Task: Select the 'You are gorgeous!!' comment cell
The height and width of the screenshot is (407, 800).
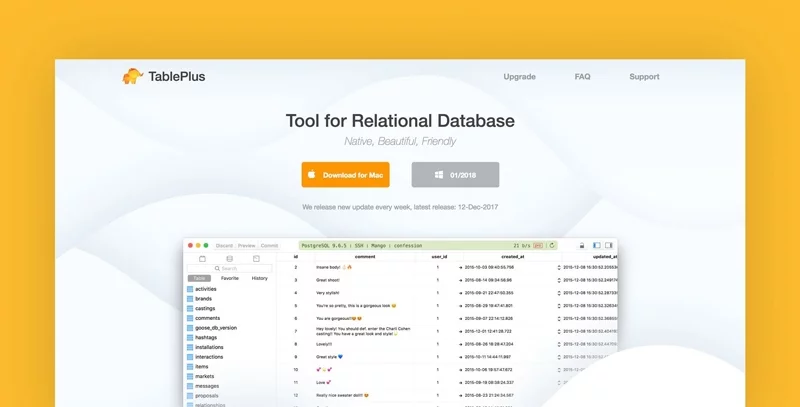Action: (x=339, y=318)
